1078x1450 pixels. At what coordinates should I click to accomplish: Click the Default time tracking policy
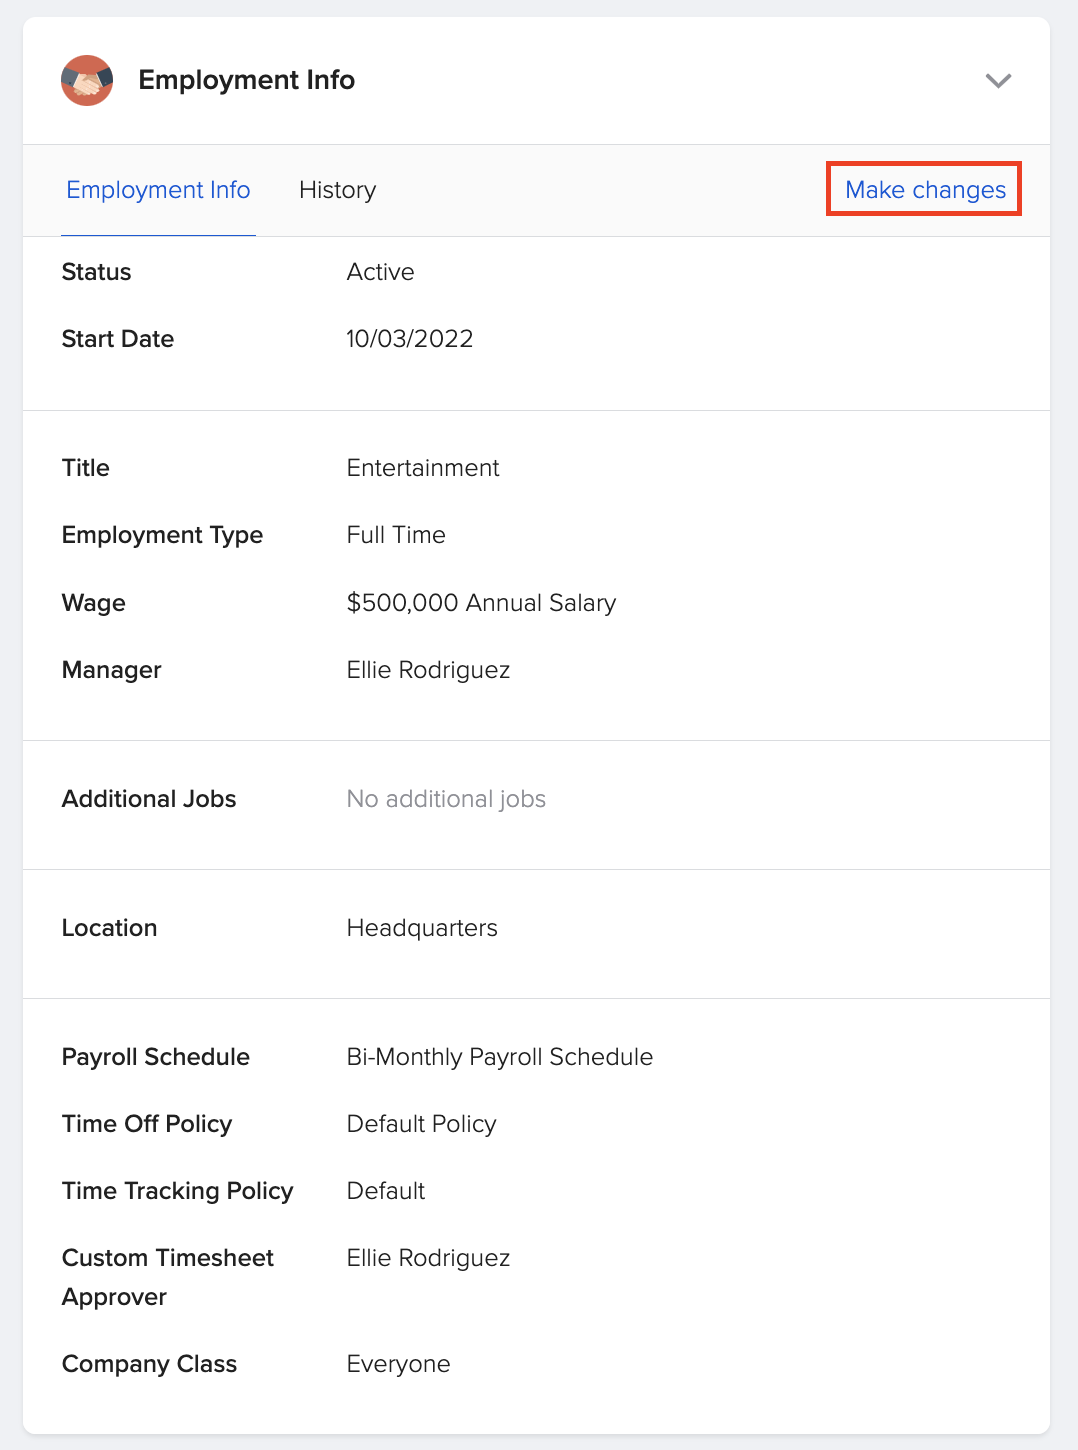[x=385, y=1190]
